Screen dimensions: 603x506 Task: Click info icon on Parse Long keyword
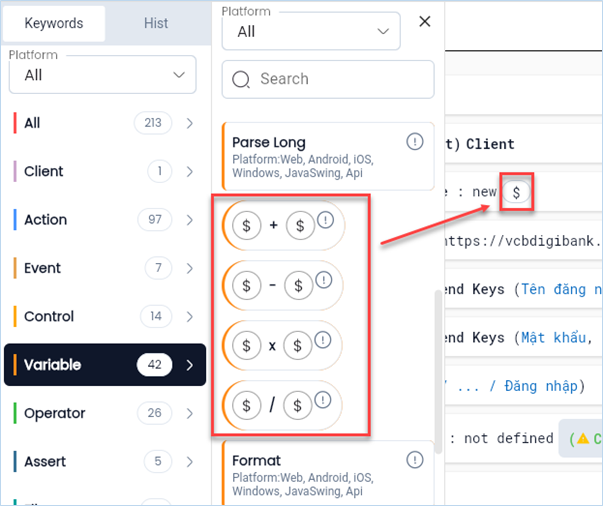415,142
